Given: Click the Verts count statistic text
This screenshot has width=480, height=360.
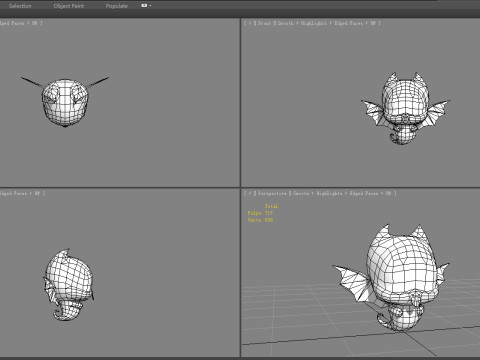Looking at the screenshot, I should (x=260, y=220).
